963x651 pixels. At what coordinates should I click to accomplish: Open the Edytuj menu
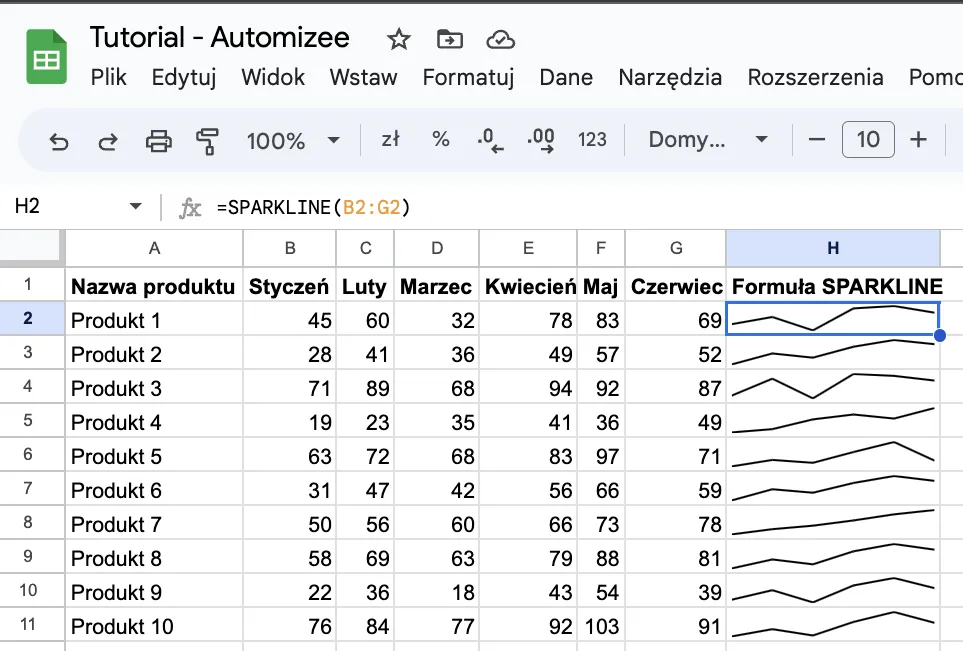coord(184,77)
